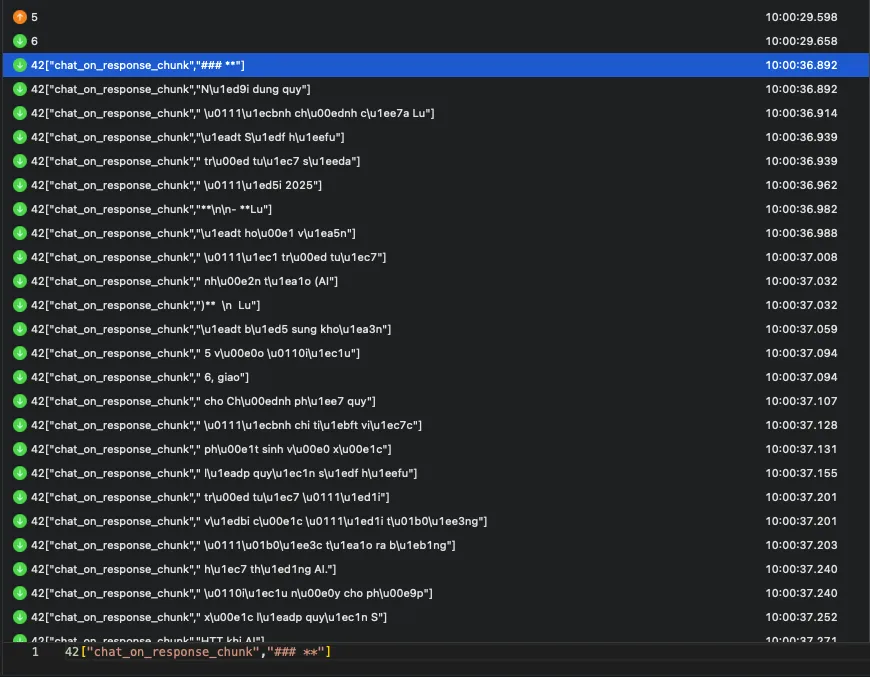Click the download arrow on the "6, giao" chunk
Image resolution: width=870 pixels, height=677 pixels.
click(x=20, y=377)
